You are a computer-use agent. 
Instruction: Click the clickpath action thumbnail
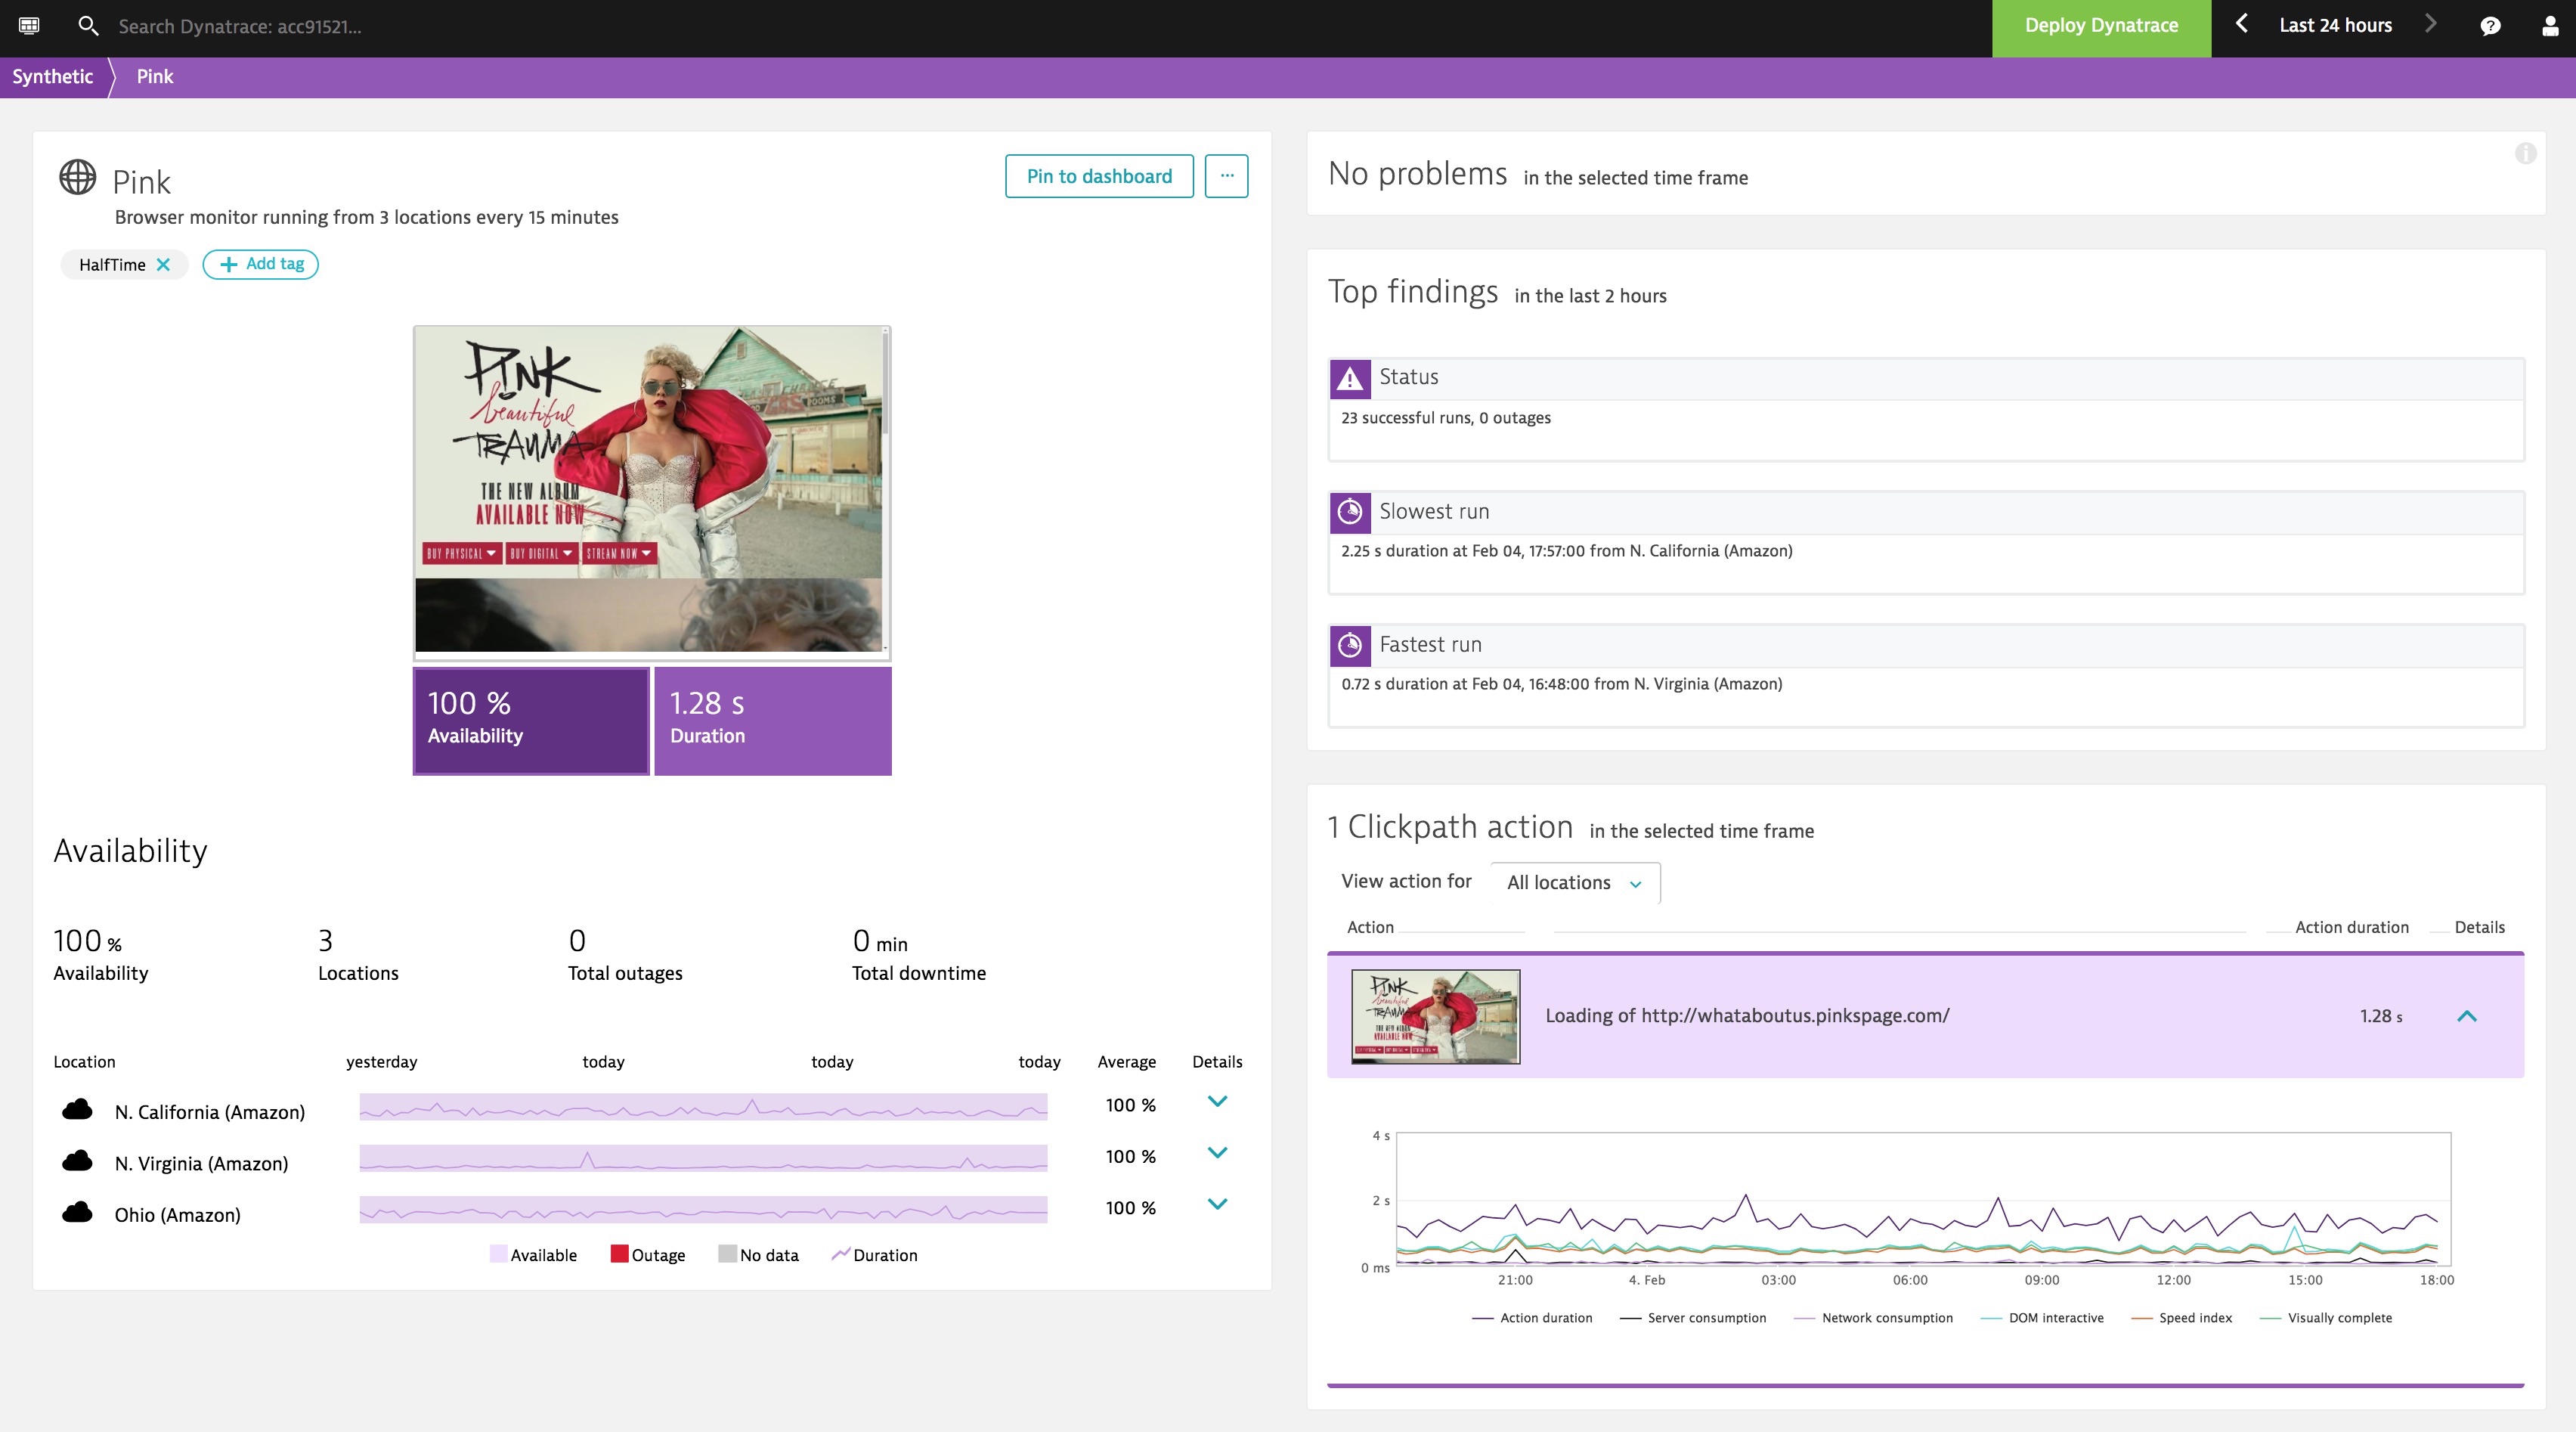(x=1435, y=1016)
